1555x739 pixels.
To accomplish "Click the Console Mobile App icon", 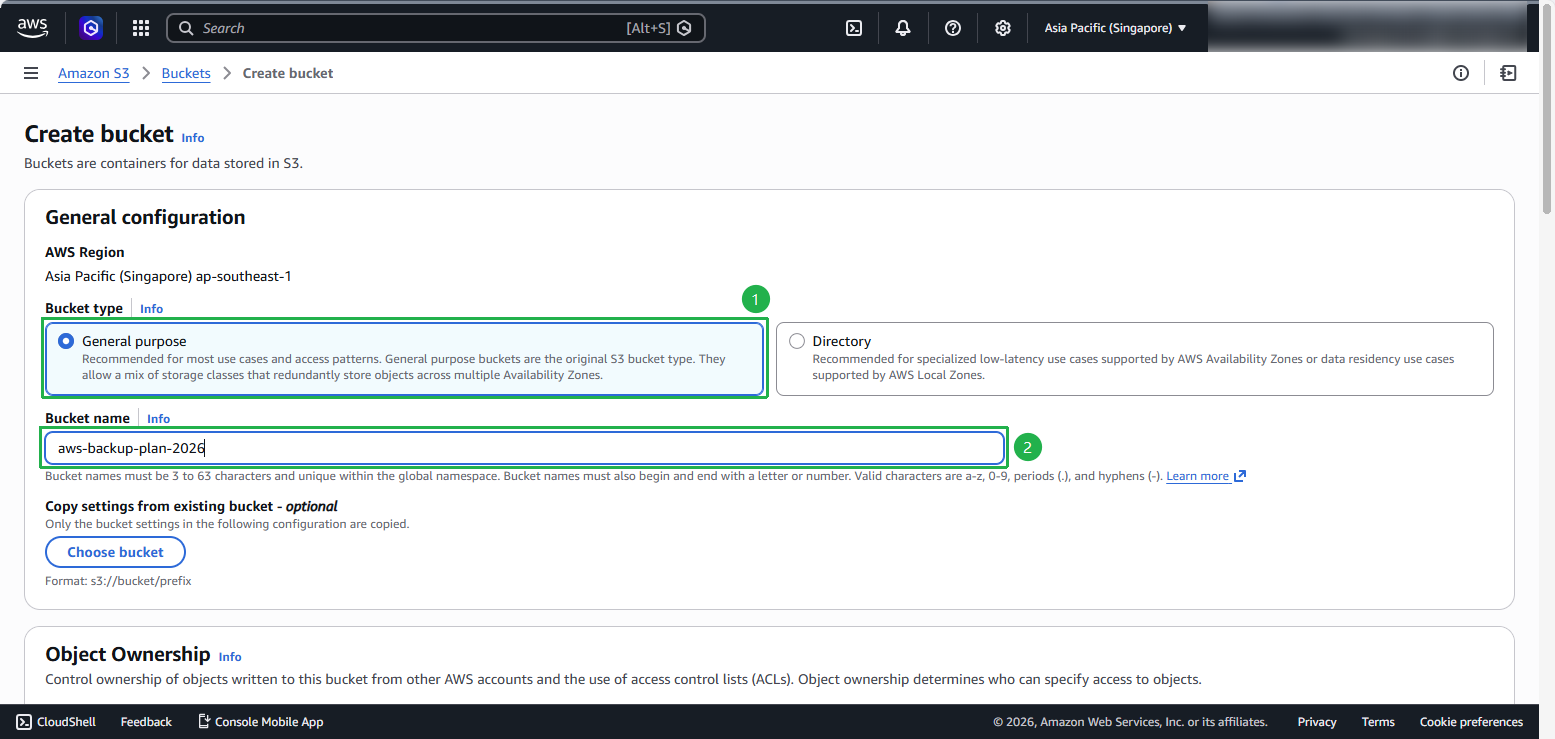I will 204,722.
